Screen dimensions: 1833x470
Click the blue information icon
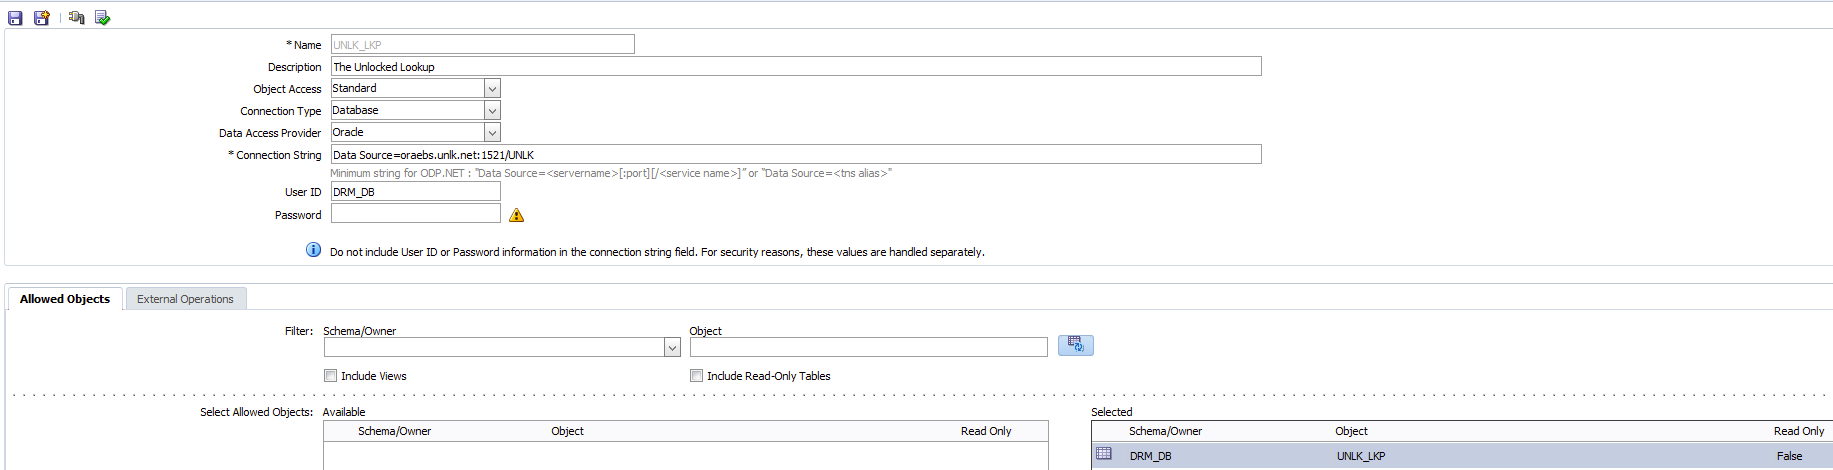point(313,250)
